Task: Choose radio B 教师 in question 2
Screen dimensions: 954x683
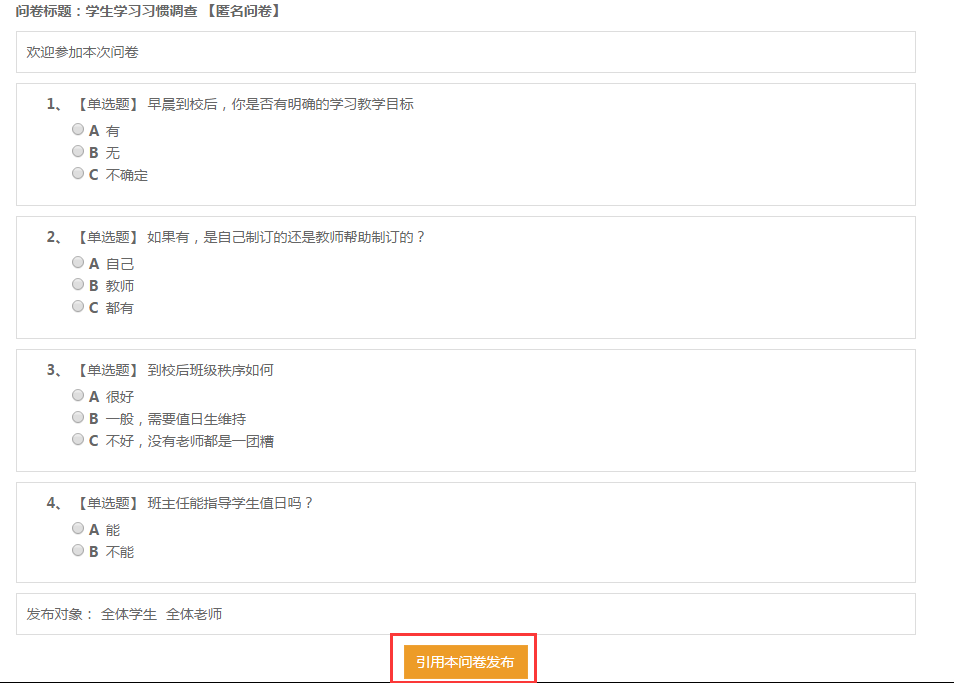Action: [78, 284]
